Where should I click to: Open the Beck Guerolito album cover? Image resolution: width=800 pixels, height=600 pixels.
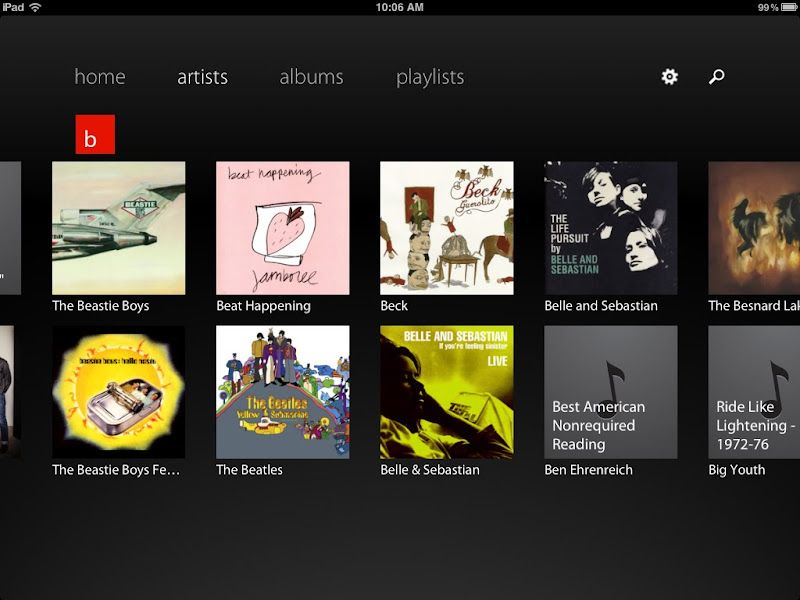(447, 228)
